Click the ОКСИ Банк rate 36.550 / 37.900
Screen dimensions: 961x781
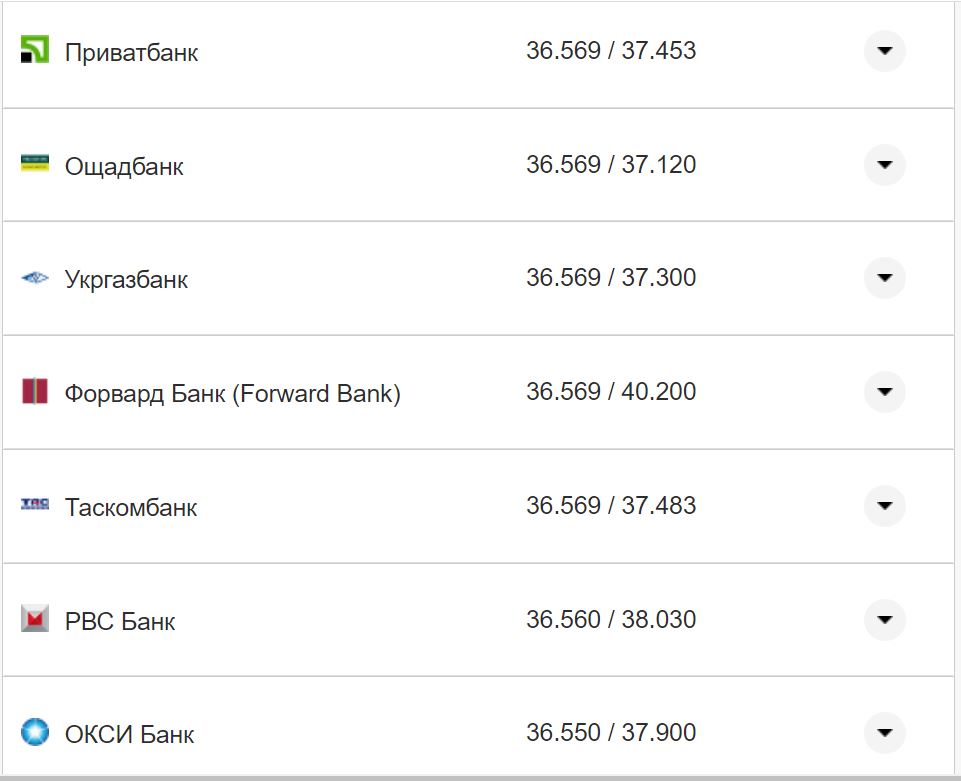tap(611, 733)
